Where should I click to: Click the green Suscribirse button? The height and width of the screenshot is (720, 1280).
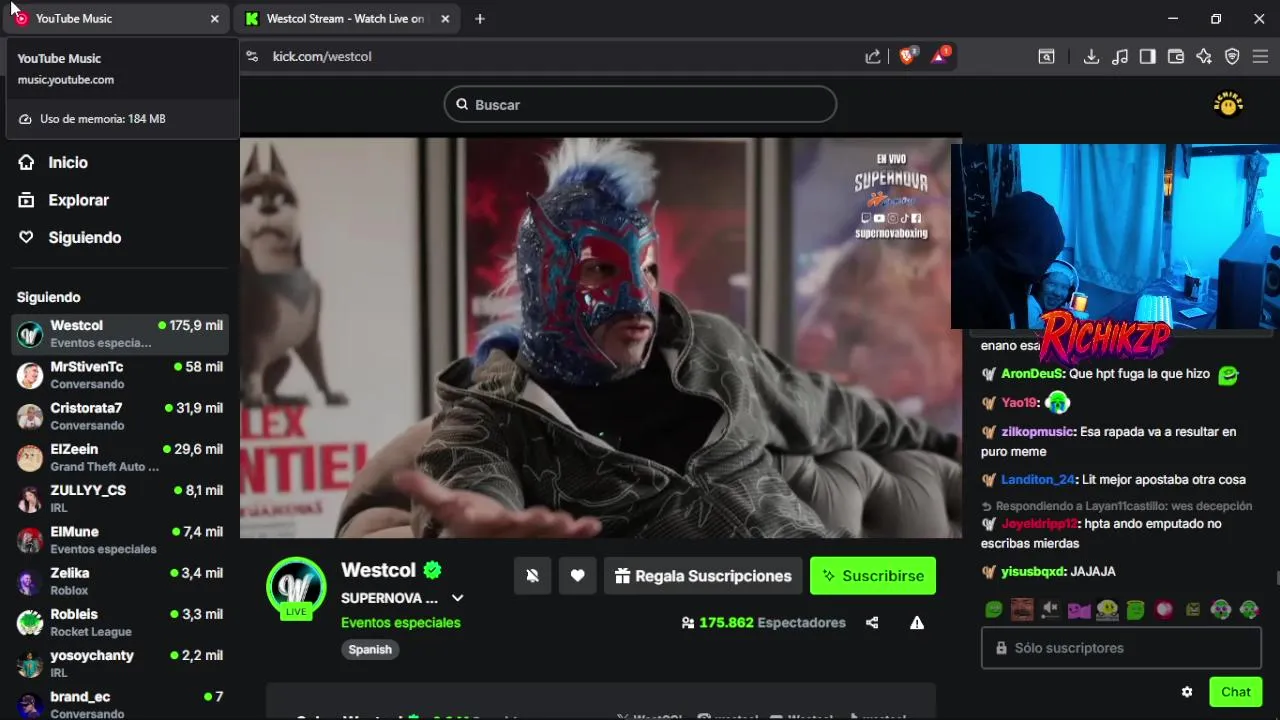873,576
